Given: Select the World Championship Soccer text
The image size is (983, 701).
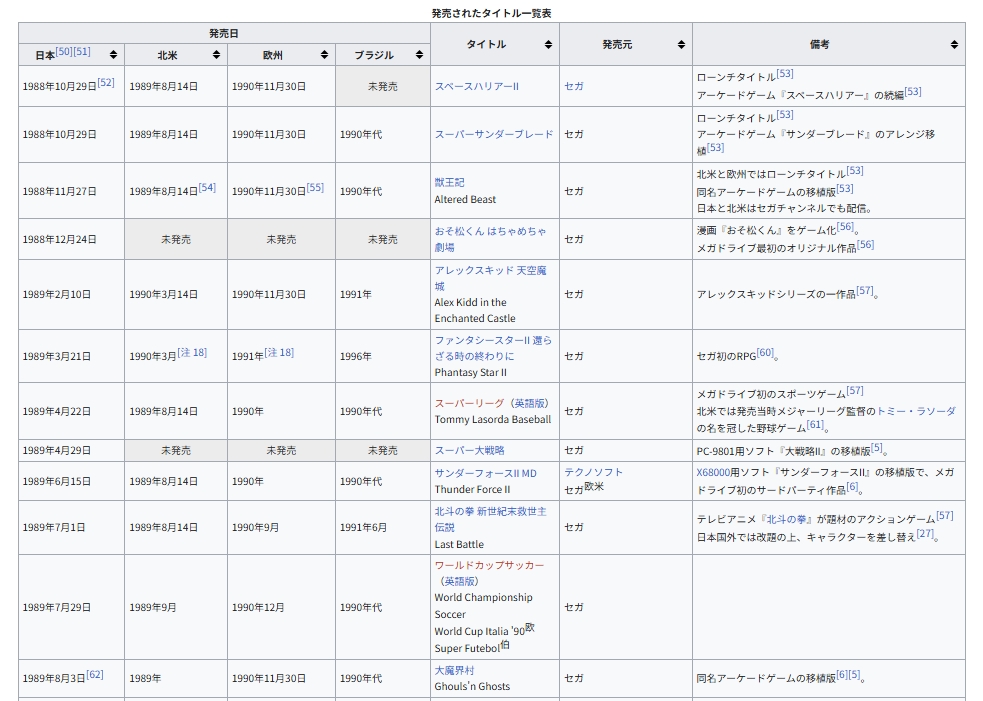Looking at the screenshot, I should [483, 606].
